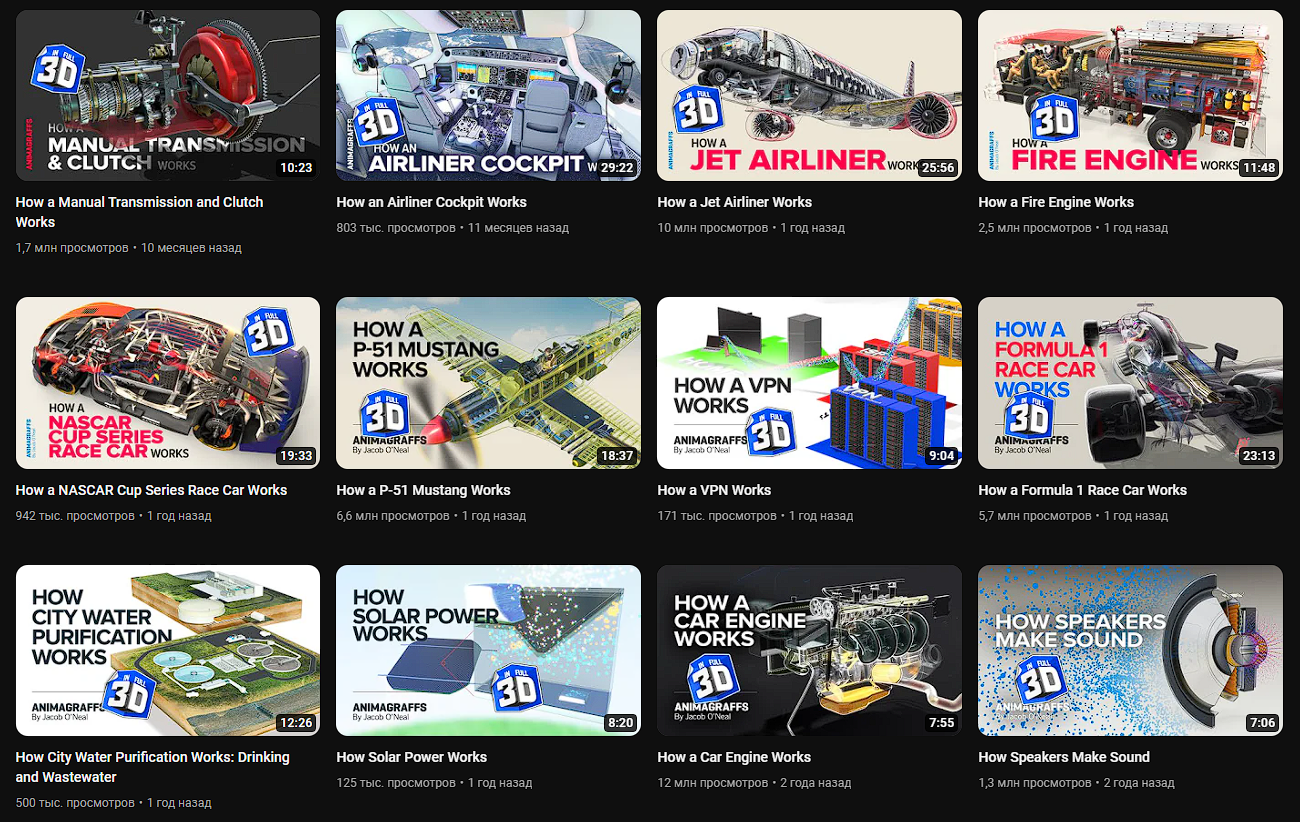
Task: Click the "1,3 млн просмотров" text
Action: (1035, 783)
